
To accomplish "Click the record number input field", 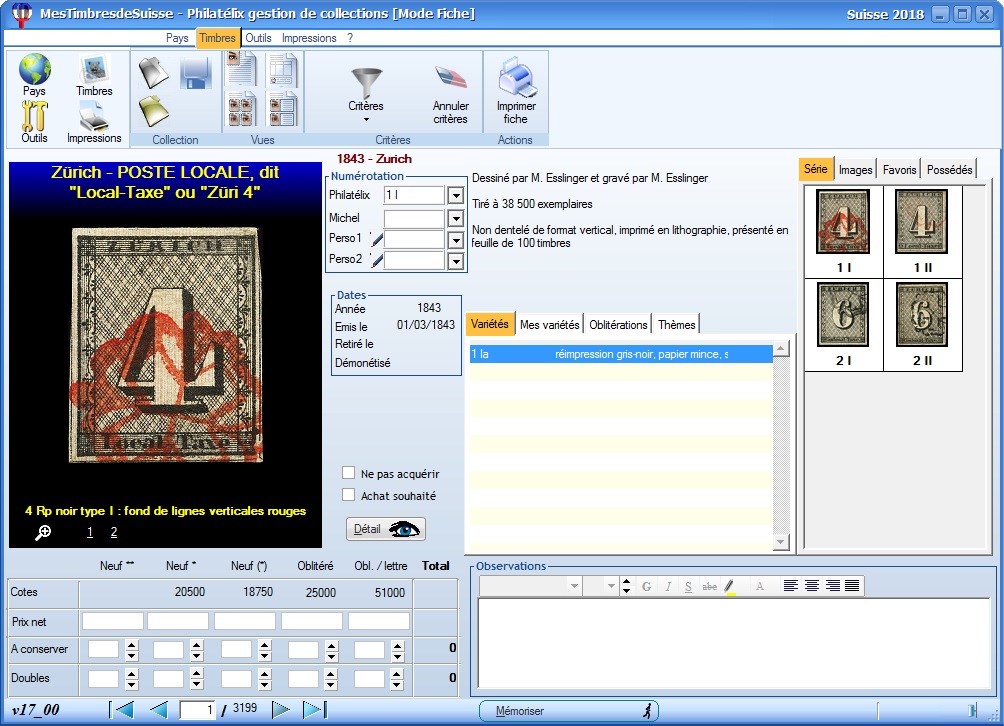I will point(197,710).
